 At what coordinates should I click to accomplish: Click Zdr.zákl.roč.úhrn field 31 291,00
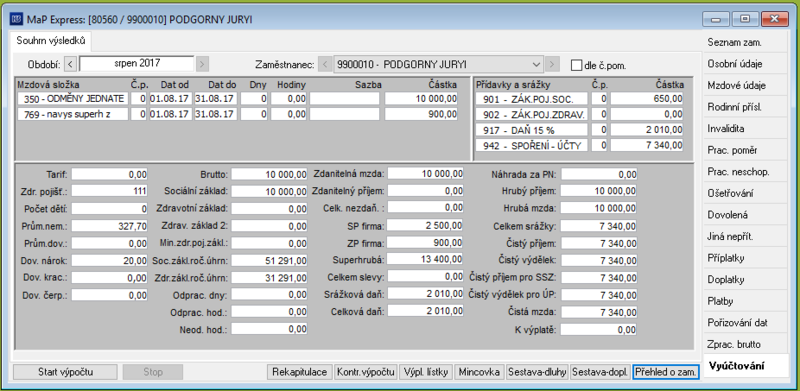click(269, 278)
